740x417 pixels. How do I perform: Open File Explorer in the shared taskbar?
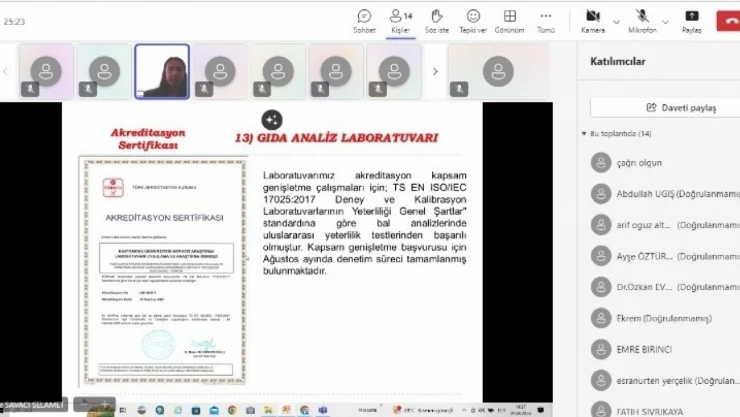[268, 410]
